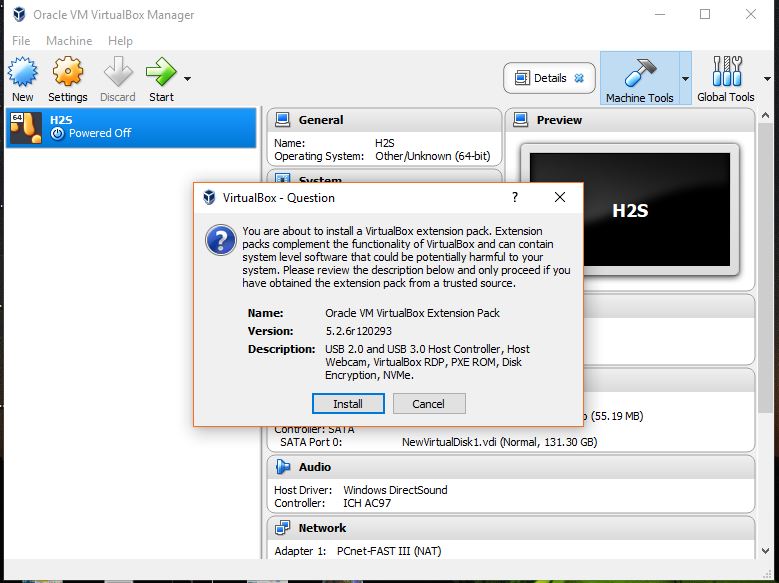The image size is (779, 583).
Task: Click the dialog question mark help button
Action: [515, 197]
